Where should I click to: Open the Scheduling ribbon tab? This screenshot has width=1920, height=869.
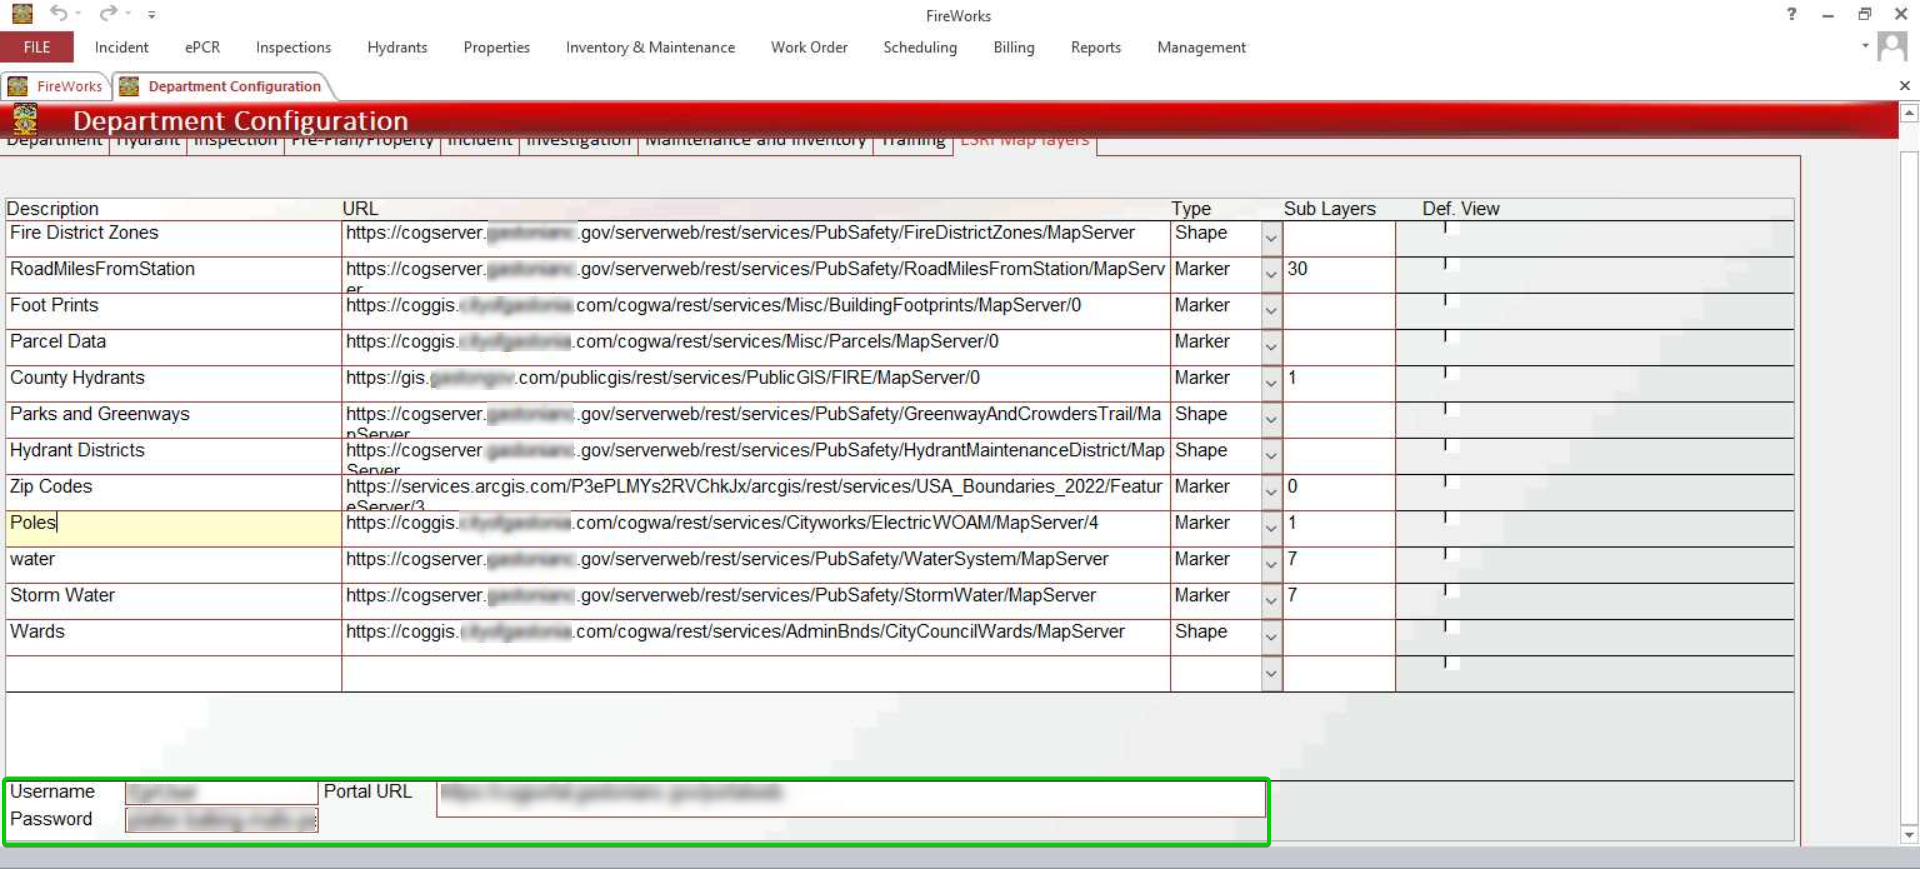point(920,47)
